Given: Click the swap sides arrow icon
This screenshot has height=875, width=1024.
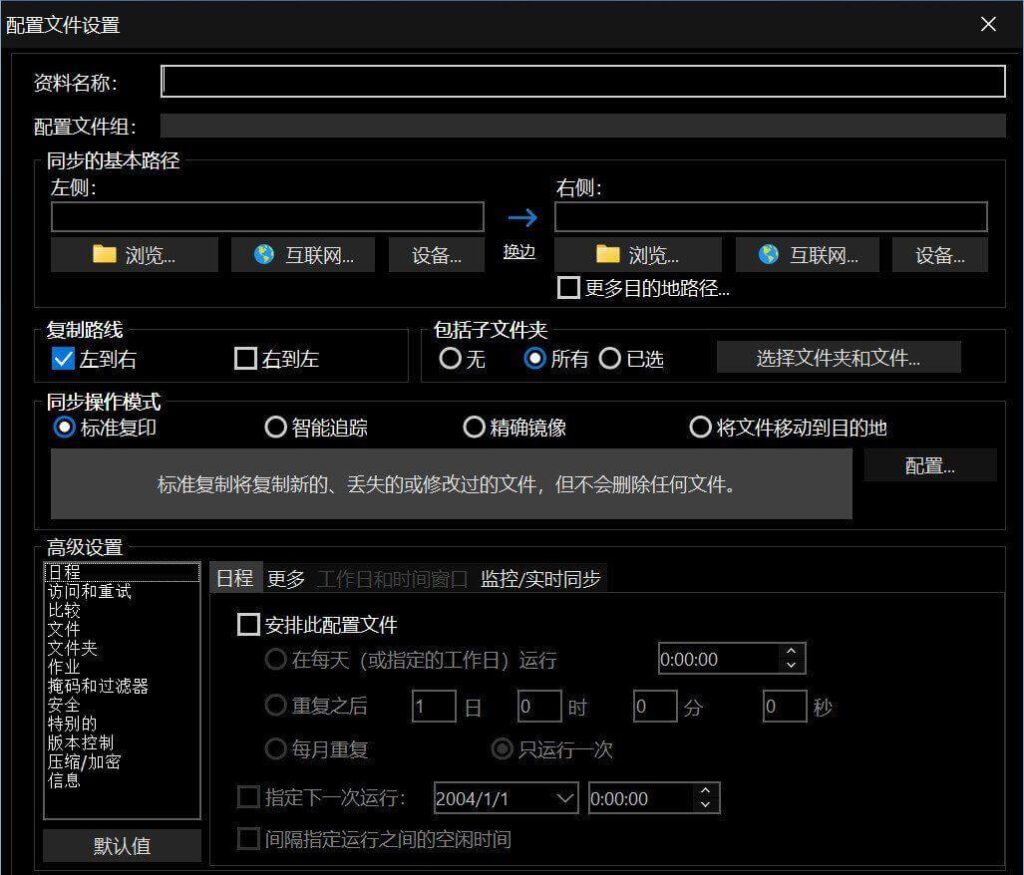Looking at the screenshot, I should click(521, 217).
